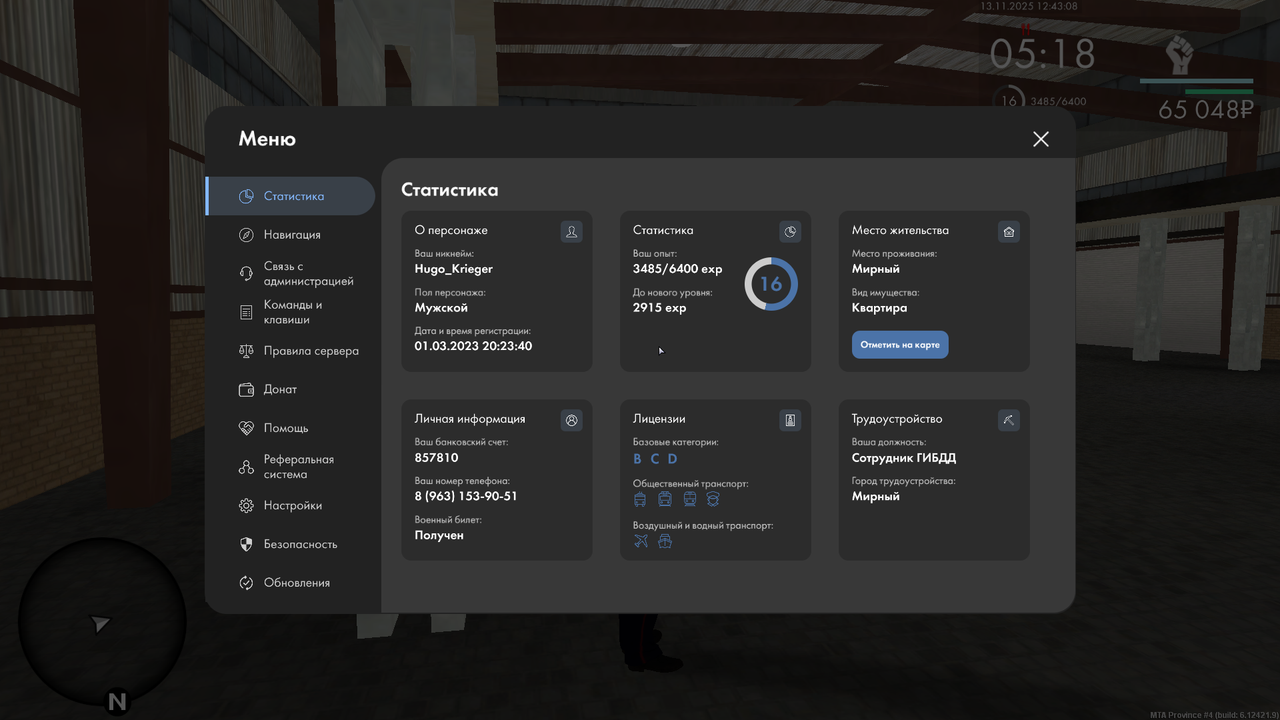This screenshot has width=1280, height=720.
Task: Open the Навигация menu section
Action: coord(290,235)
